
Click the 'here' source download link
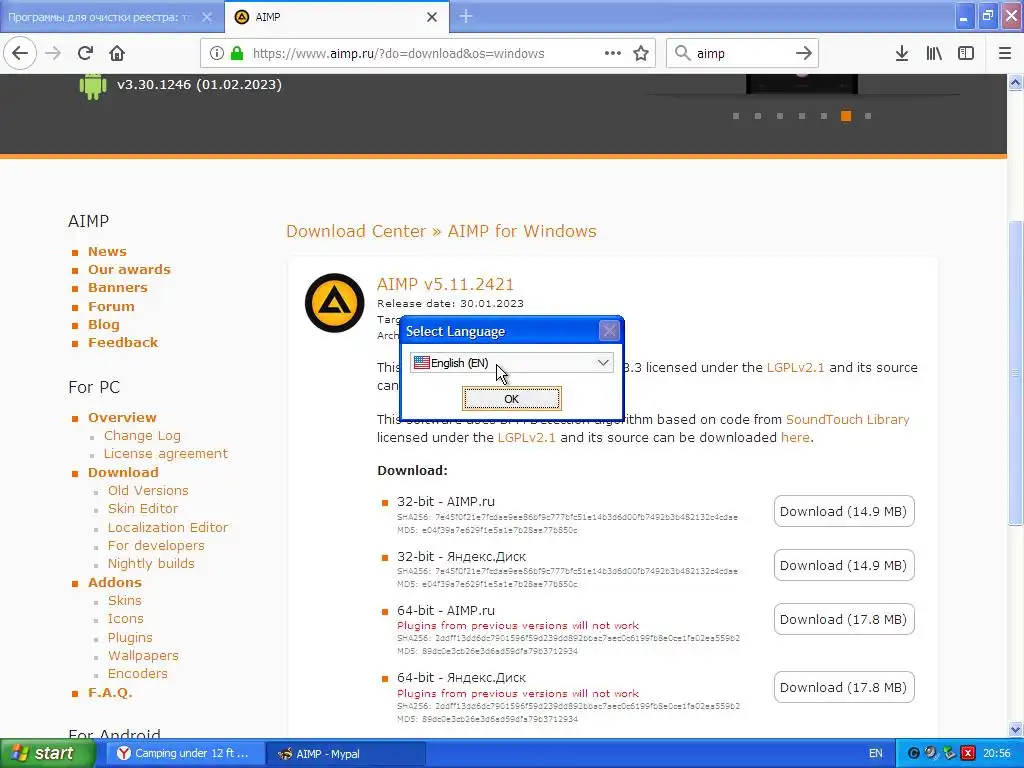pyautogui.click(x=795, y=438)
